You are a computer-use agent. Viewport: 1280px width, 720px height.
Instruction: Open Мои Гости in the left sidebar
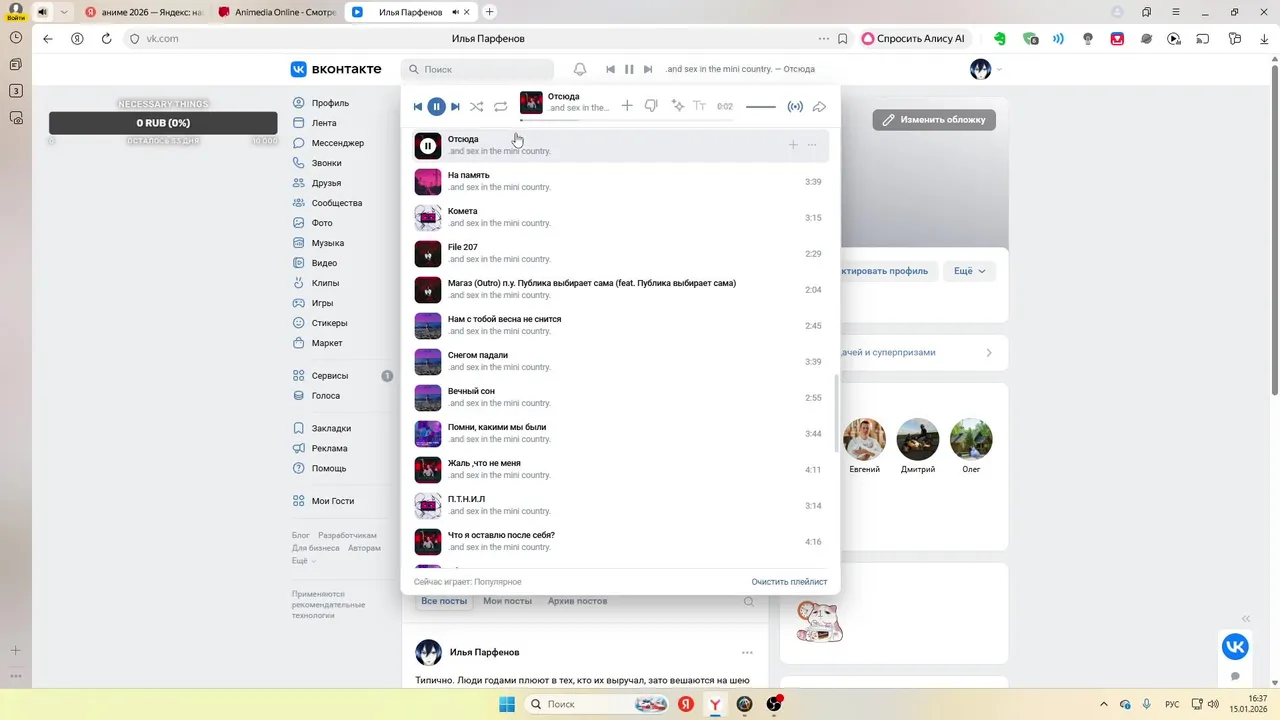click(x=333, y=501)
